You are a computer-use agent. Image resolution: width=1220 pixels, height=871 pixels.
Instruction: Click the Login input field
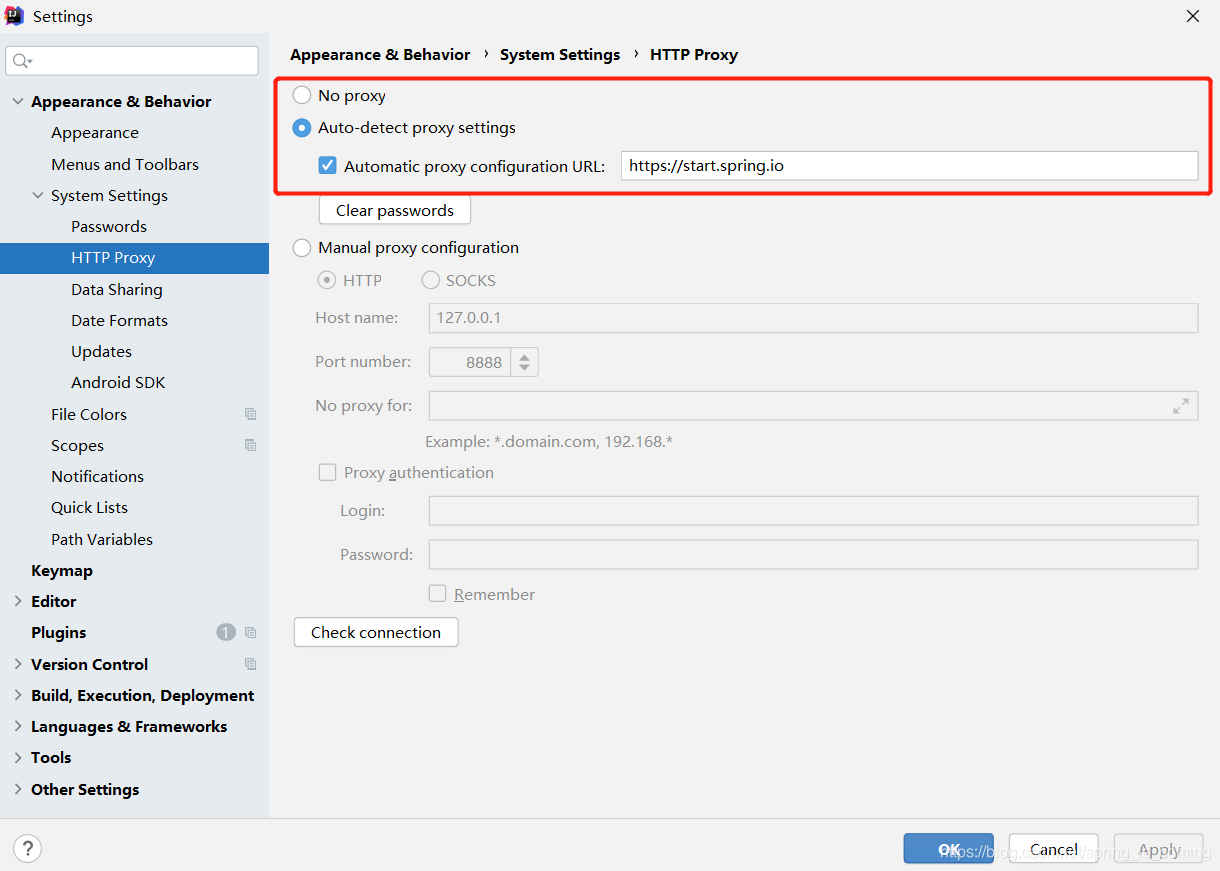(x=813, y=510)
